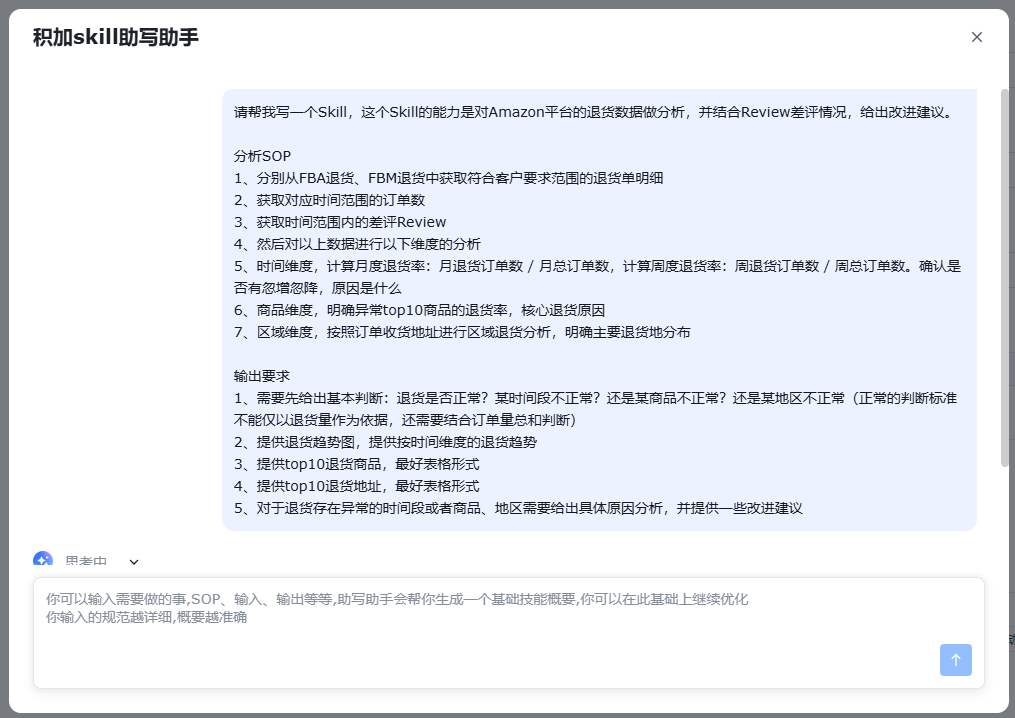Click line 4、提供top10退货地址
The height and width of the screenshot is (718, 1015).
point(357,486)
